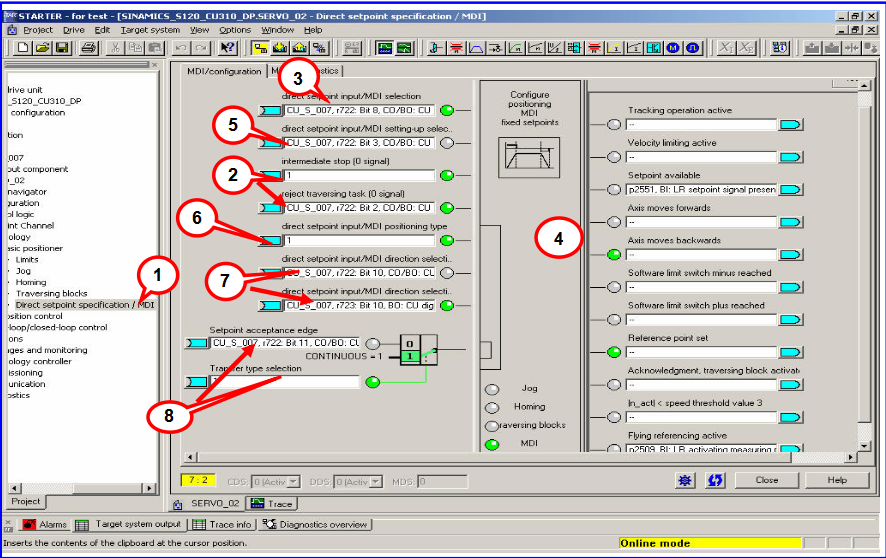Click the open folder toolbar icon
886x558 pixels.
[41, 47]
